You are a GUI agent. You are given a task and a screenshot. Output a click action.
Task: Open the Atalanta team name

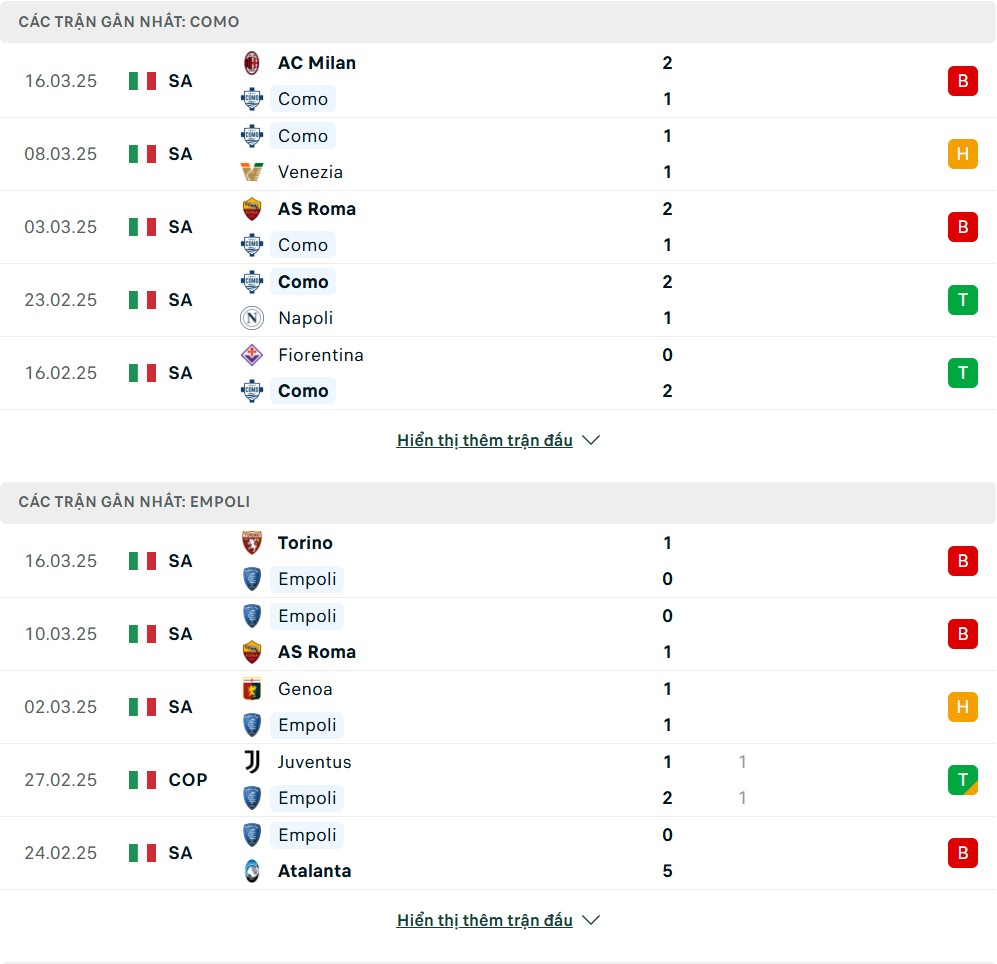click(314, 871)
